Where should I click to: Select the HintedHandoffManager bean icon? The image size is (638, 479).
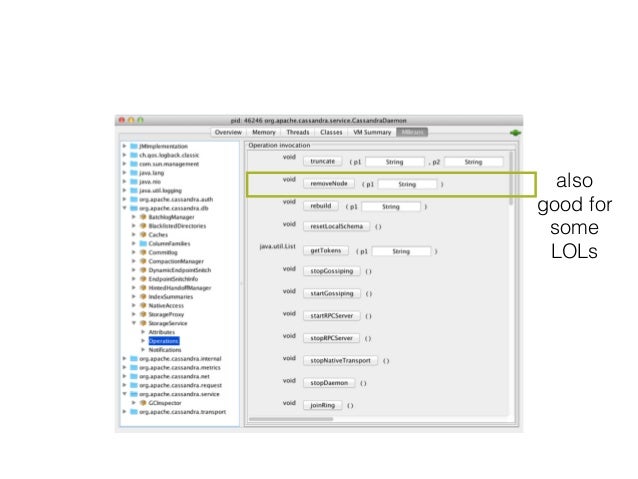coord(143,288)
